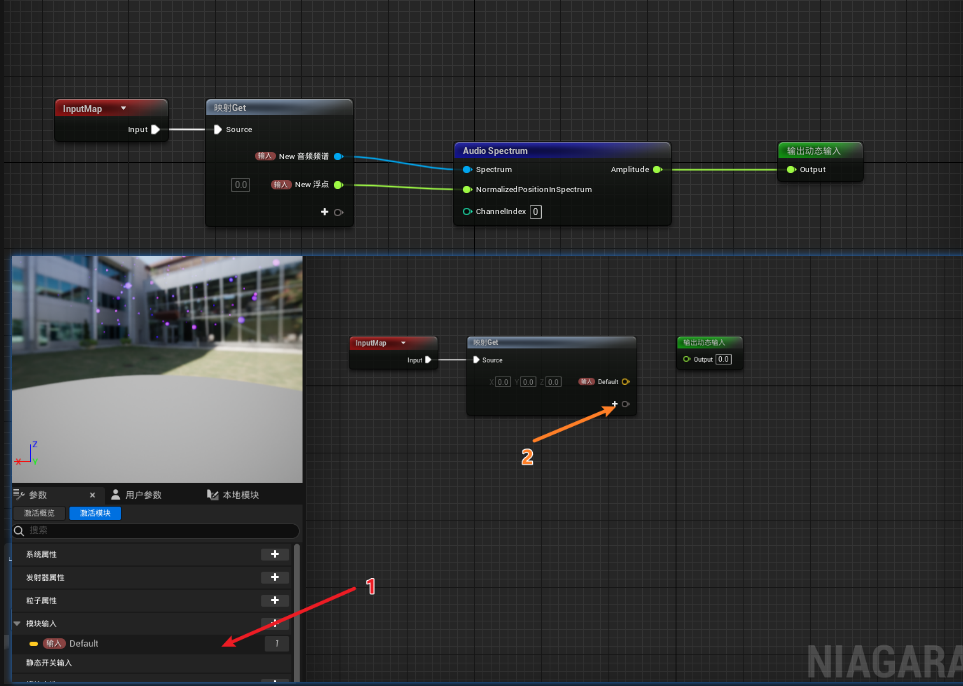Select the upper 映射Get node title
The height and width of the screenshot is (686, 963).
[230, 107]
